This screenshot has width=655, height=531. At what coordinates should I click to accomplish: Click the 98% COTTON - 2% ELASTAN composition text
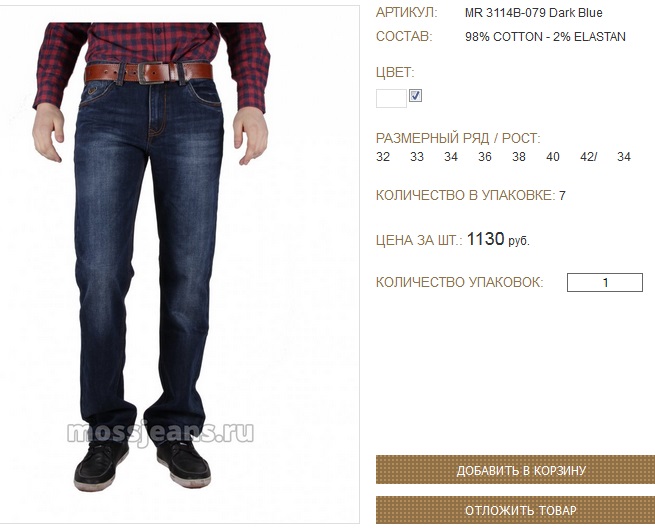click(545, 37)
